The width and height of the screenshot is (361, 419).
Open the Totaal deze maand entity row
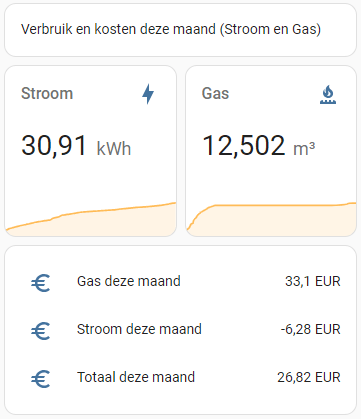(180, 377)
